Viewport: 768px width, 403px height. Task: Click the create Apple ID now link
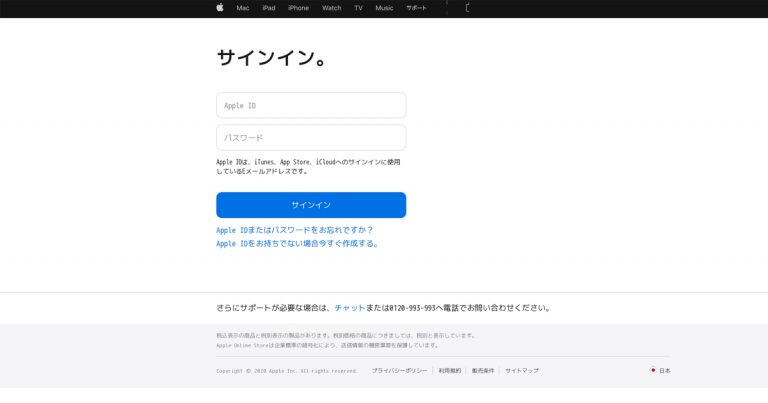[297, 243]
